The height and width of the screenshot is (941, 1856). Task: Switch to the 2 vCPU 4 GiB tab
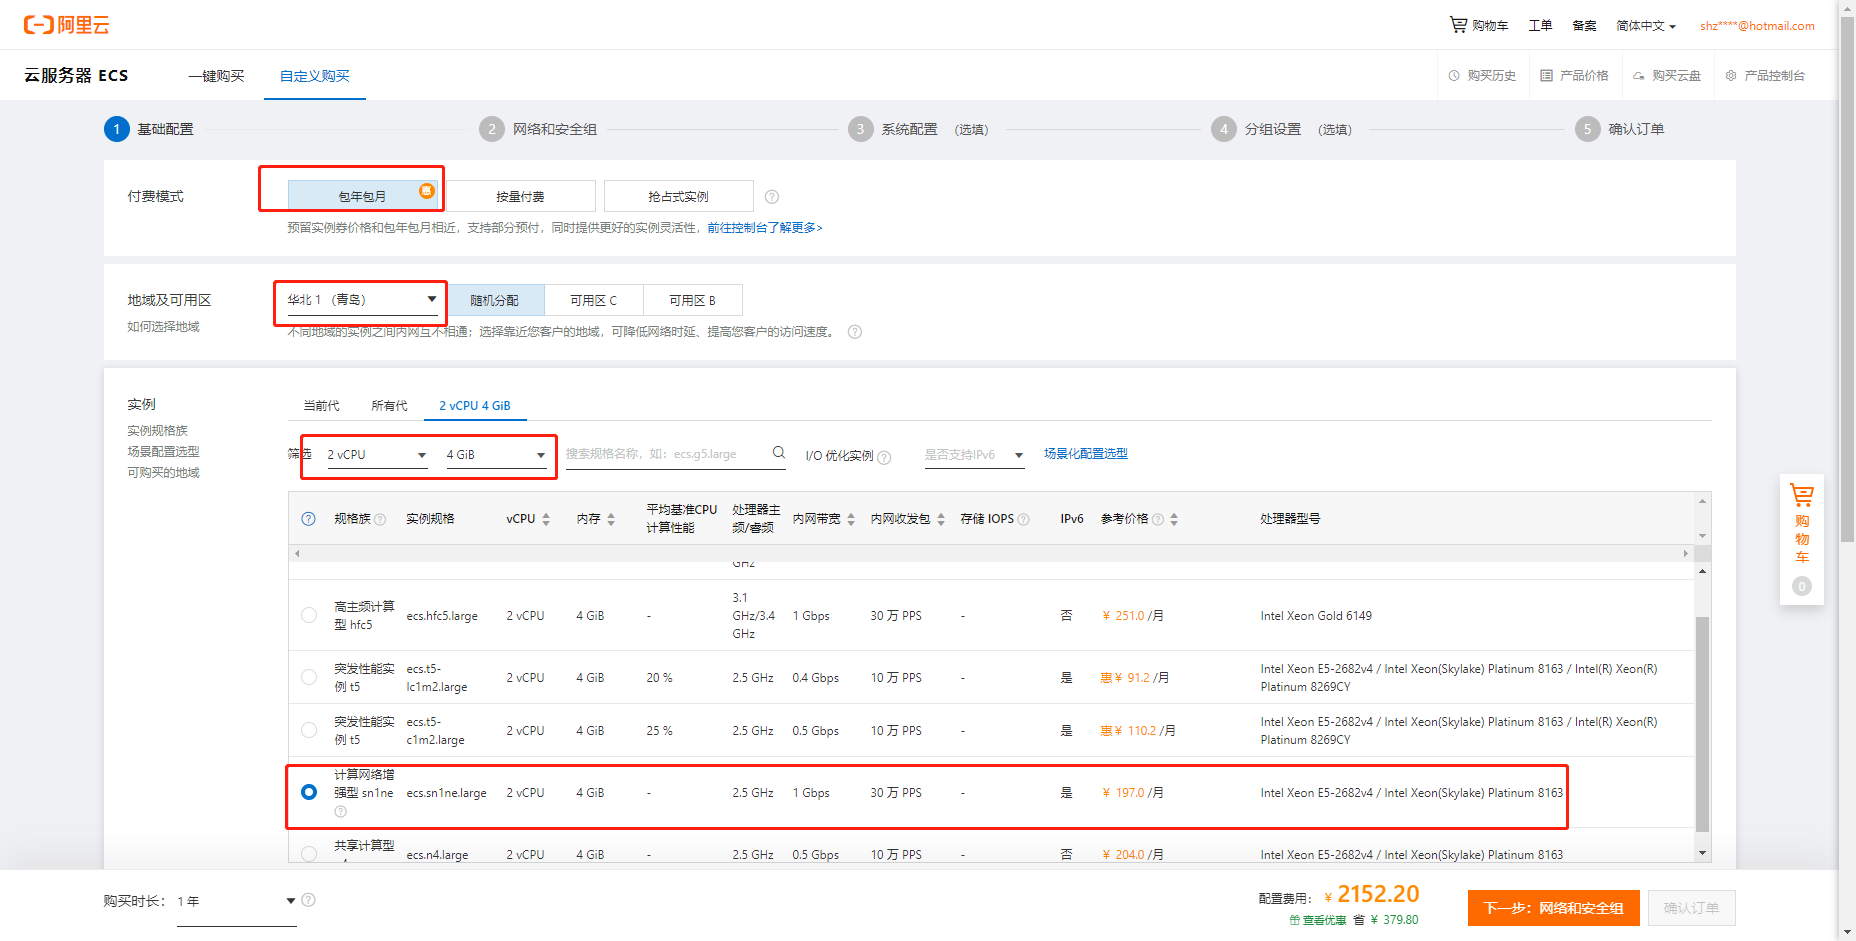point(475,406)
